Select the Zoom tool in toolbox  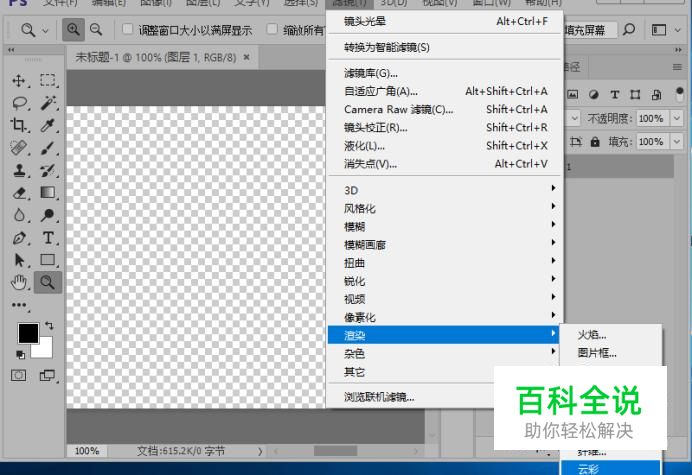47,282
